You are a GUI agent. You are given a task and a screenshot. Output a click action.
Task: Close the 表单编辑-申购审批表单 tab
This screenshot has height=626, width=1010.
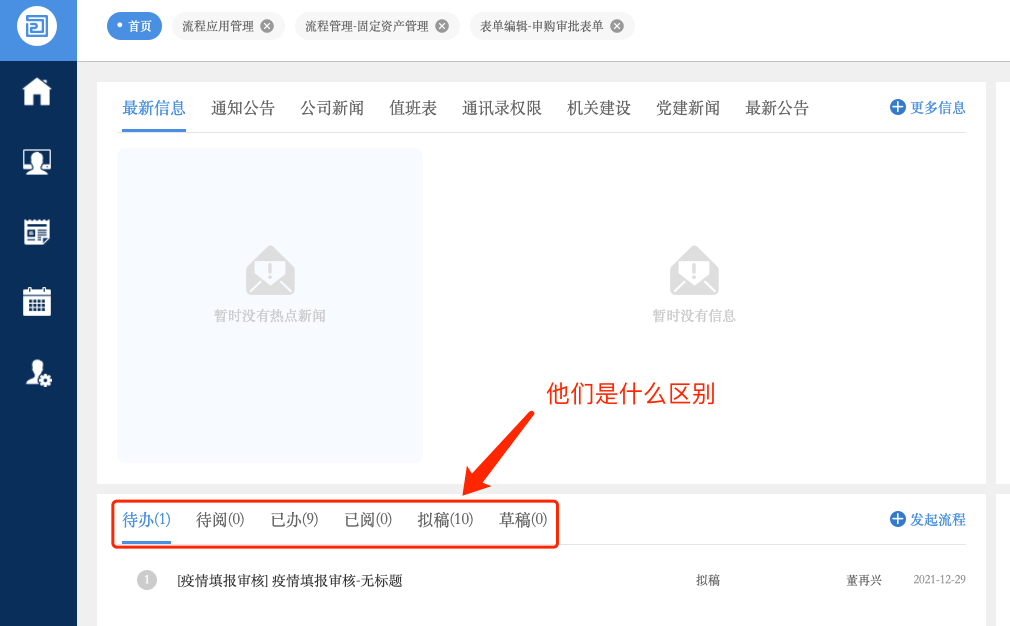point(617,26)
